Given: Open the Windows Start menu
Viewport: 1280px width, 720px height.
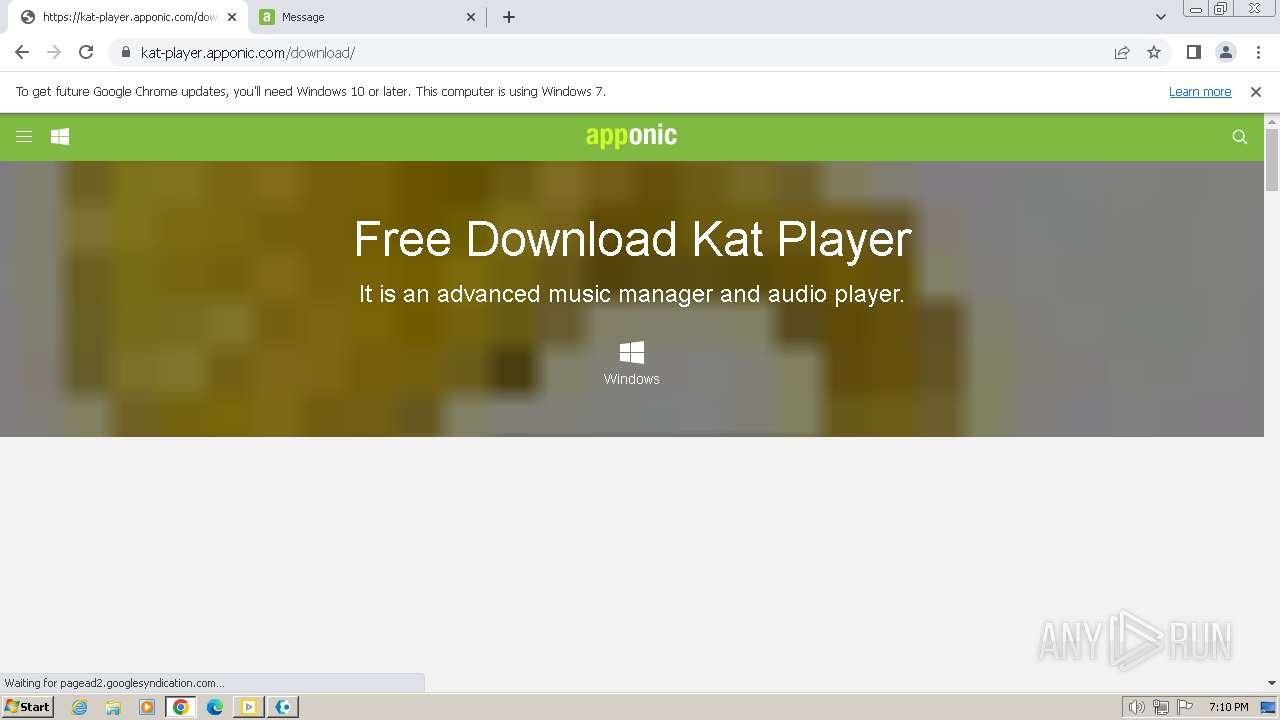Looking at the screenshot, I should tap(27, 707).
